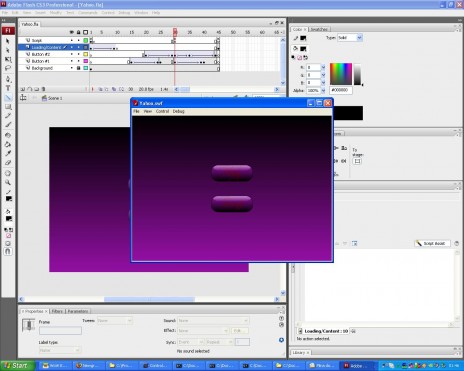Open the B value dropdown arrow
The image size is (464, 371).
coord(323,83)
